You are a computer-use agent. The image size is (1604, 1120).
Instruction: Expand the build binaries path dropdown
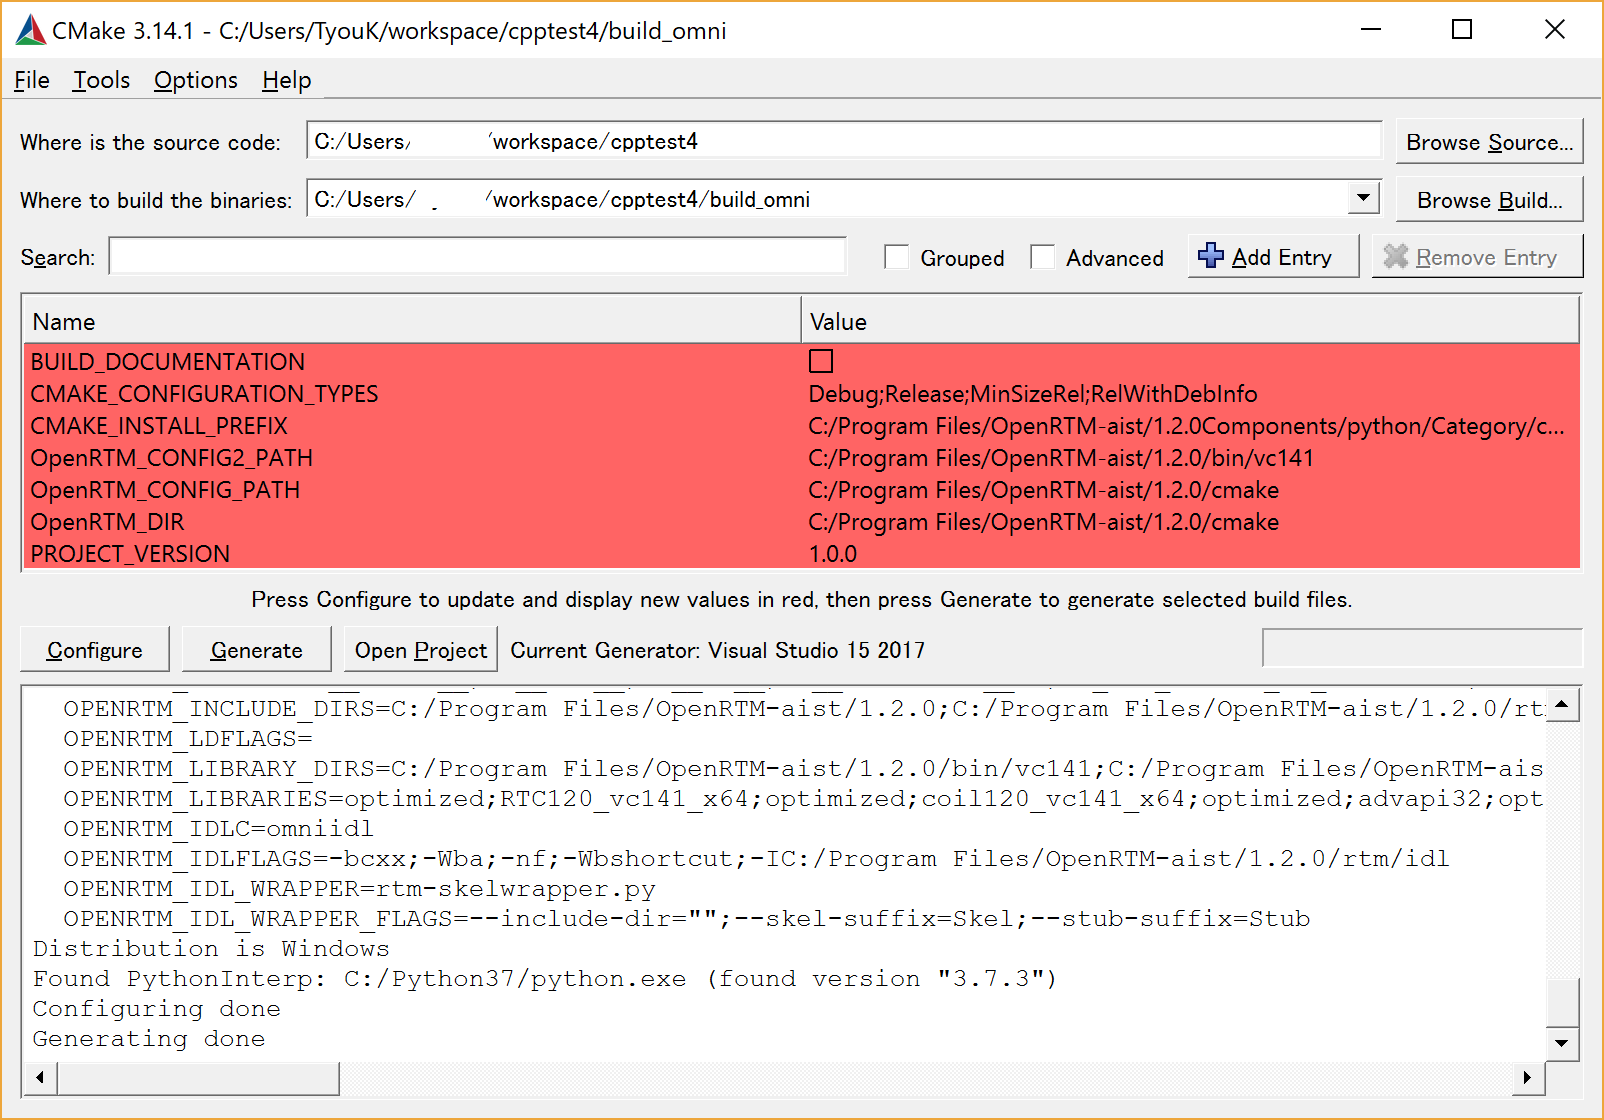(1363, 198)
